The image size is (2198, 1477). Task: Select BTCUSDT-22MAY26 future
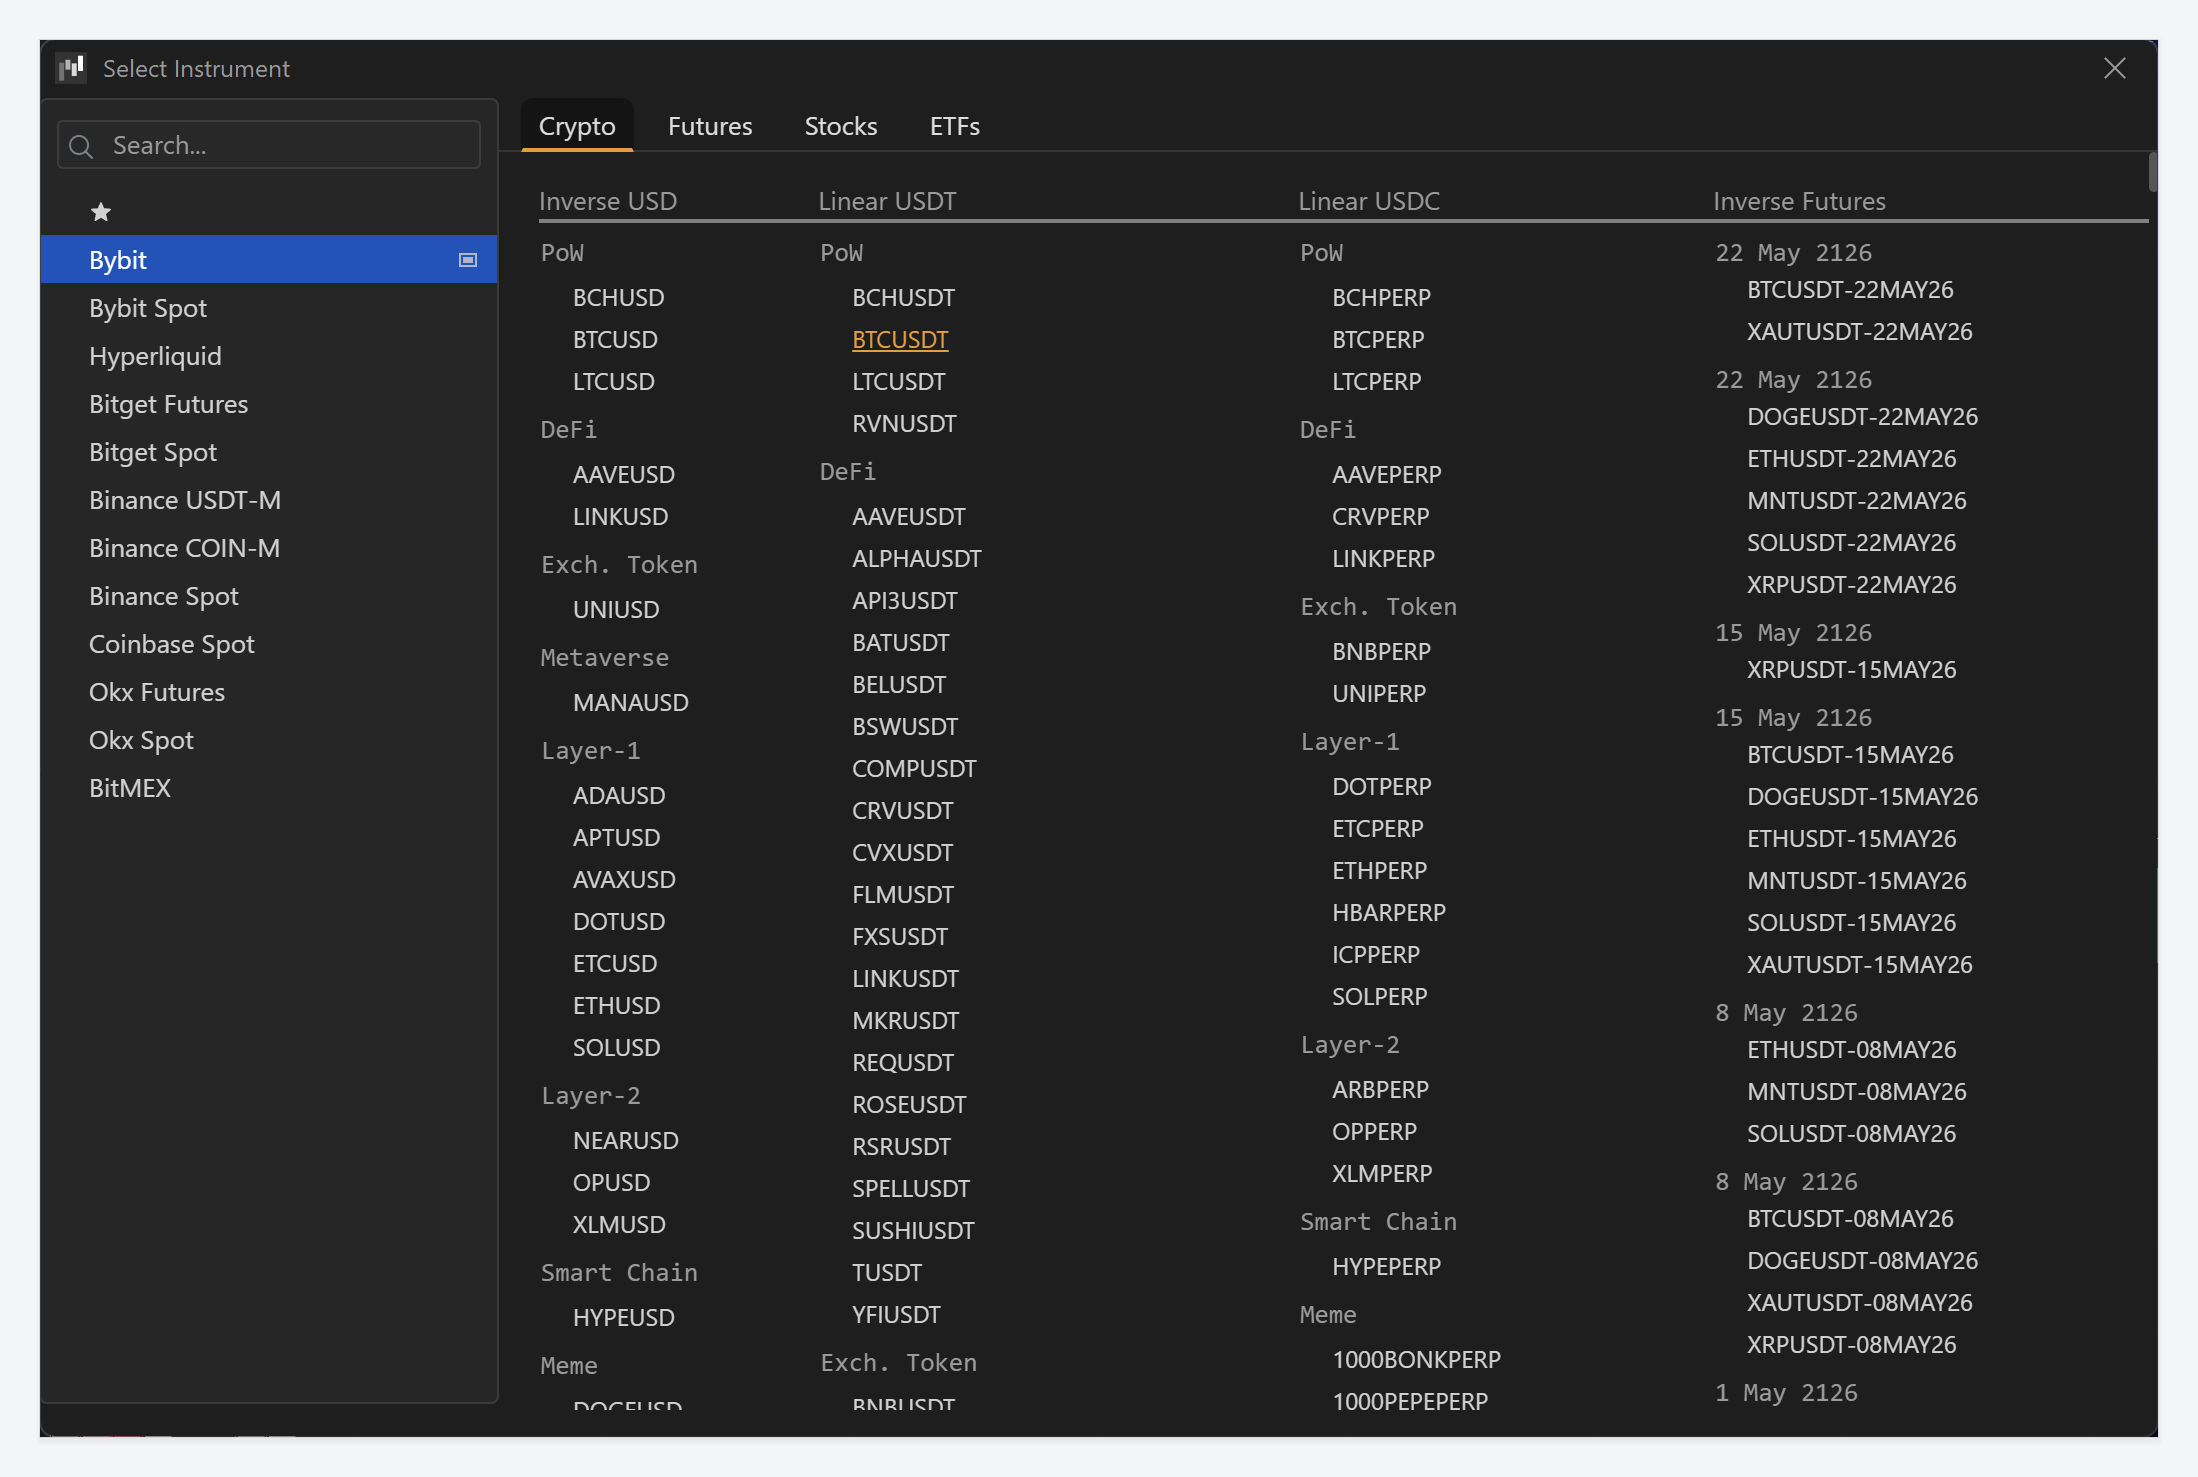tap(1850, 290)
